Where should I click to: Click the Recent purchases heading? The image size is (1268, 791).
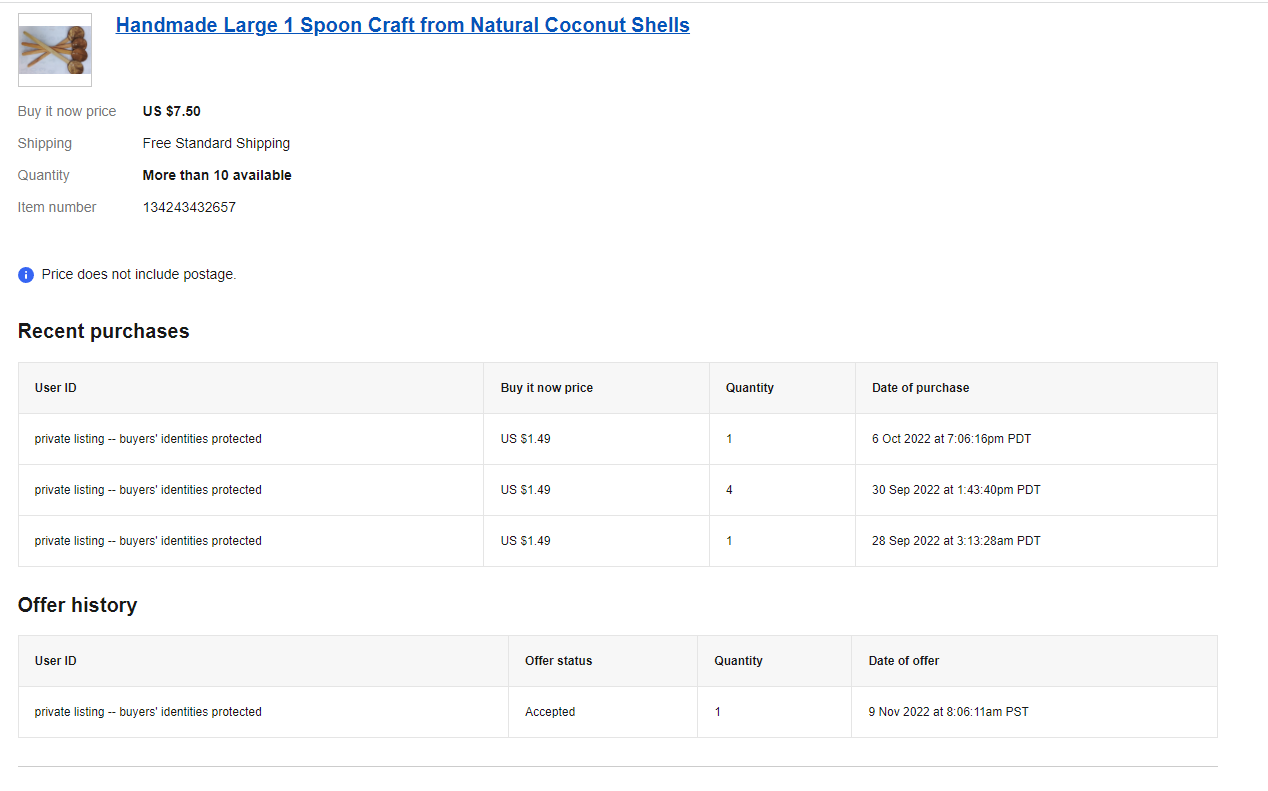point(104,331)
